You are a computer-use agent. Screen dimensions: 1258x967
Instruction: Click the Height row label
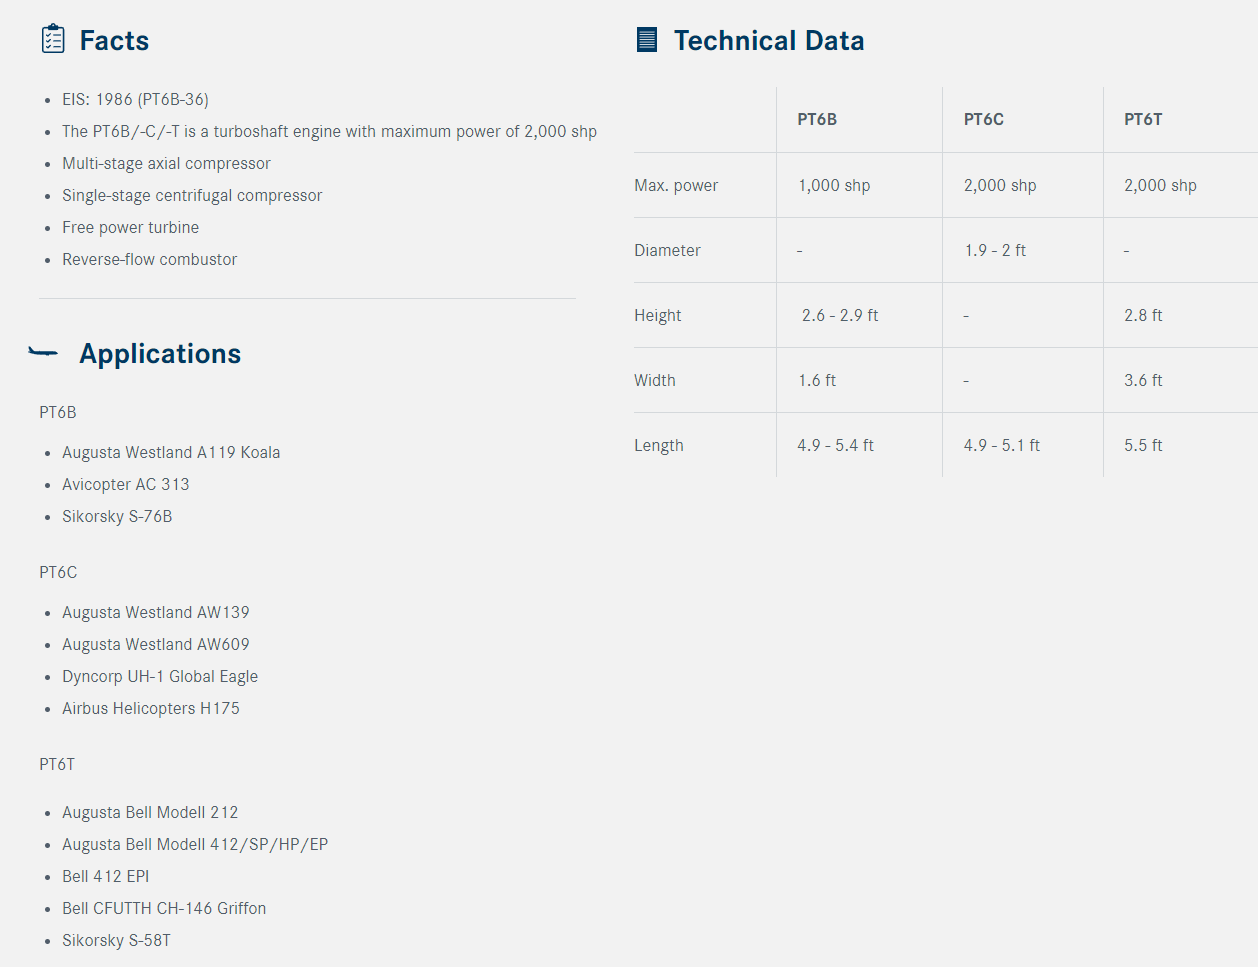pos(657,315)
